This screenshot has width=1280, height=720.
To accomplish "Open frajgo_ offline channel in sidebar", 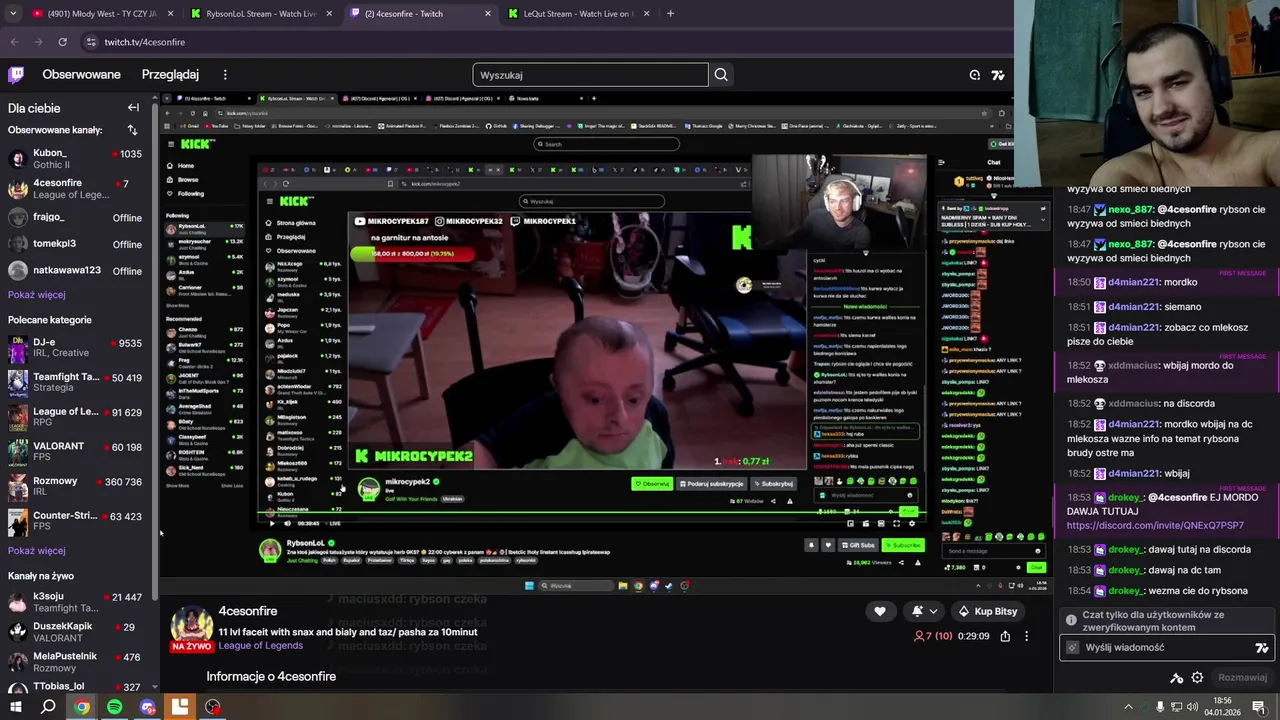I will click(x=75, y=217).
